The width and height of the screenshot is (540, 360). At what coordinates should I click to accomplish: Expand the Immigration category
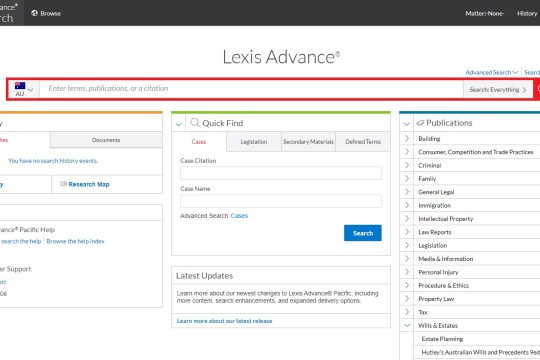click(x=407, y=205)
